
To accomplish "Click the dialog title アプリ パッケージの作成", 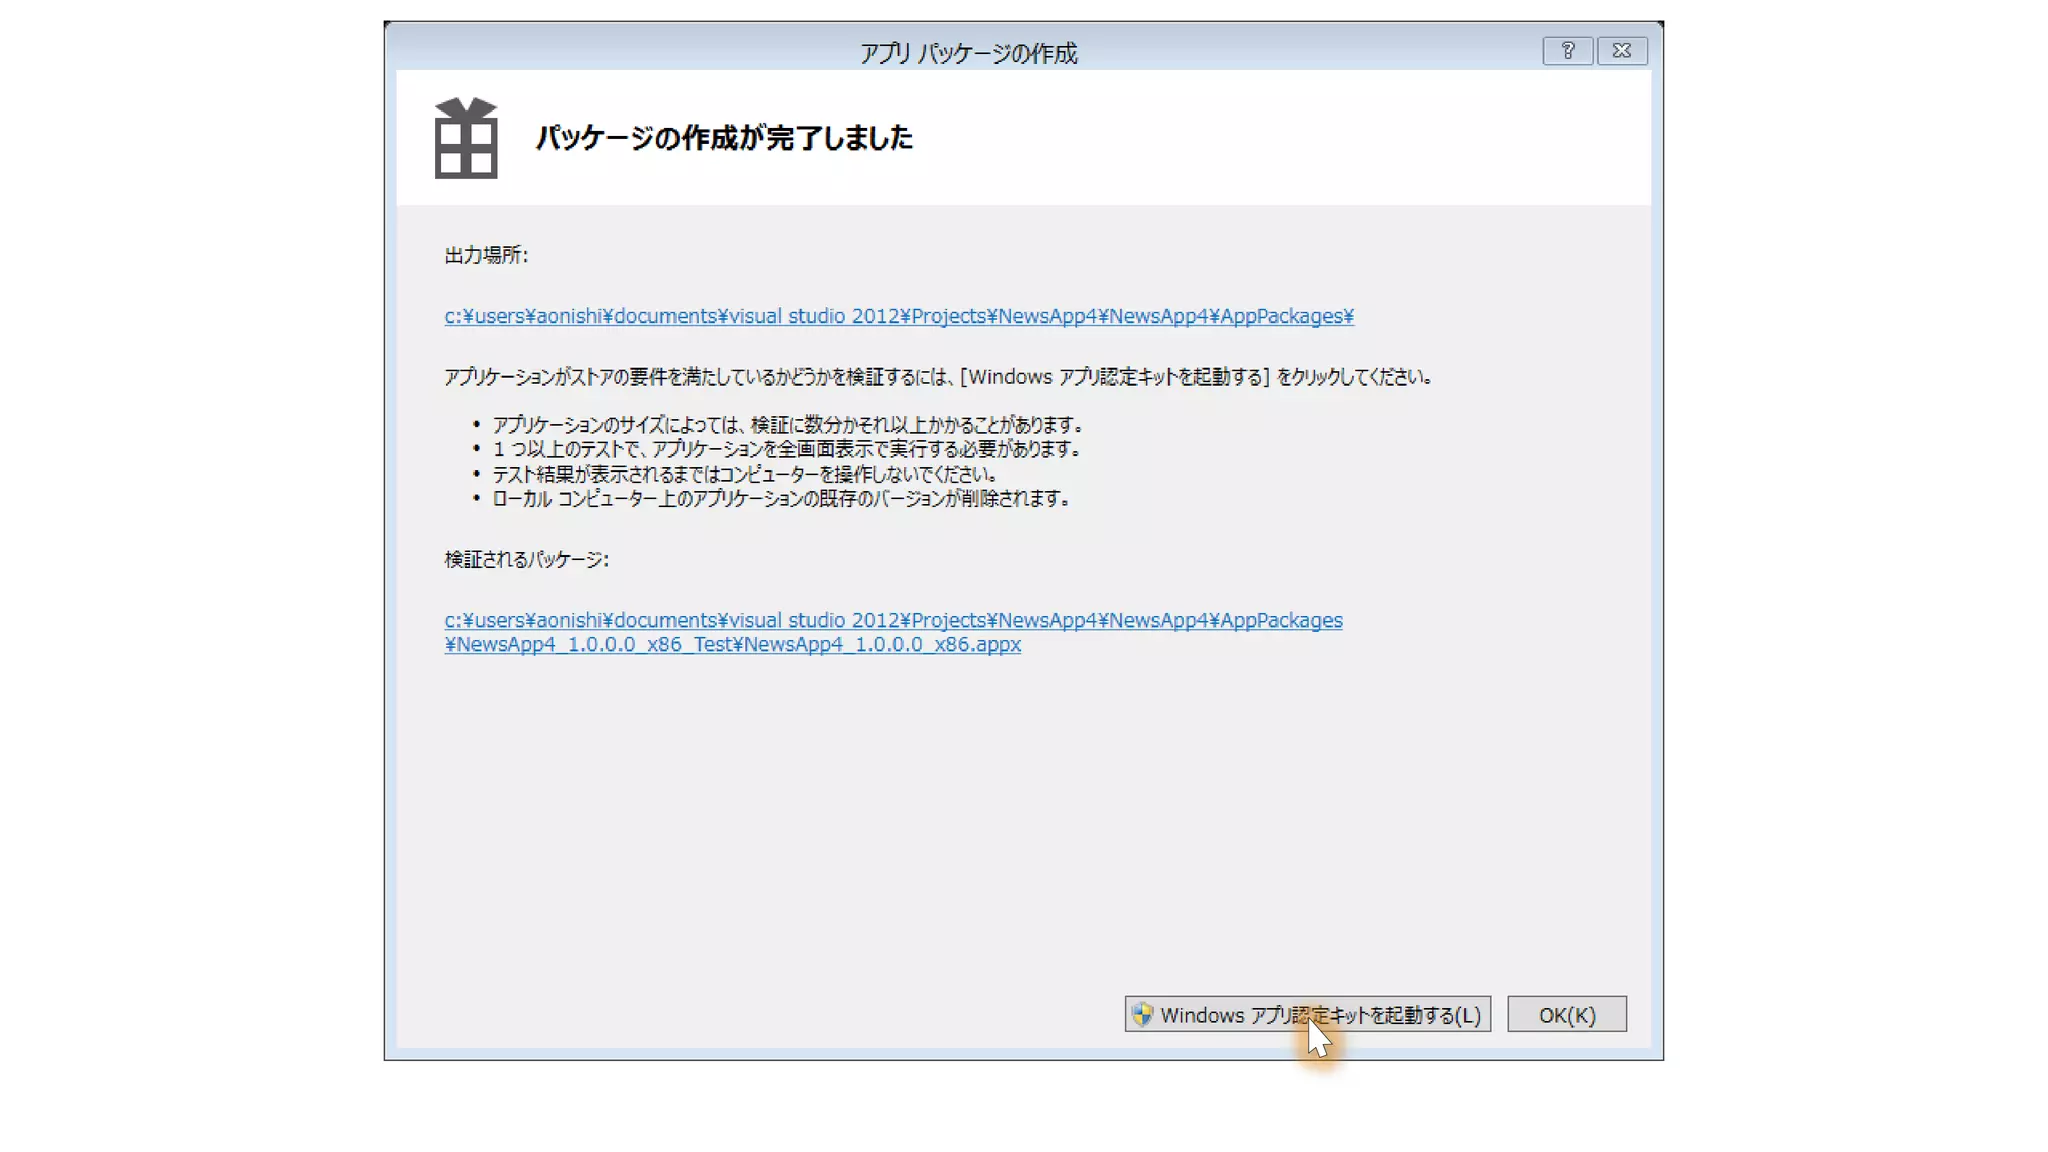I will (x=968, y=53).
